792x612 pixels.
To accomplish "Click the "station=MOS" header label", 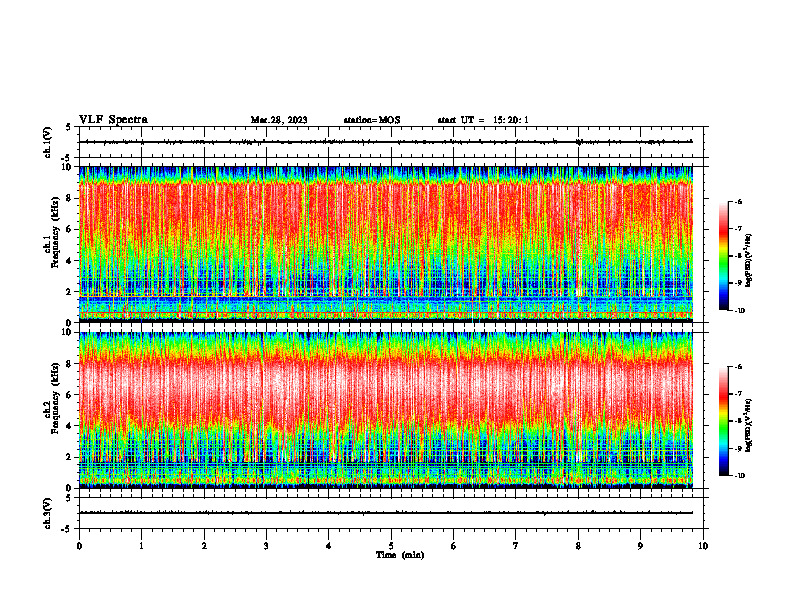I will pyautogui.click(x=372, y=120).
